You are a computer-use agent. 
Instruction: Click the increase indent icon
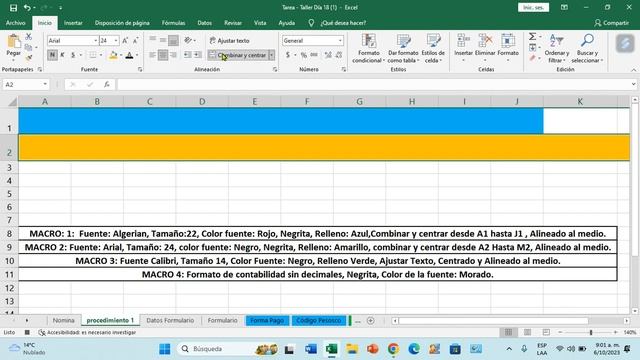pos(198,55)
